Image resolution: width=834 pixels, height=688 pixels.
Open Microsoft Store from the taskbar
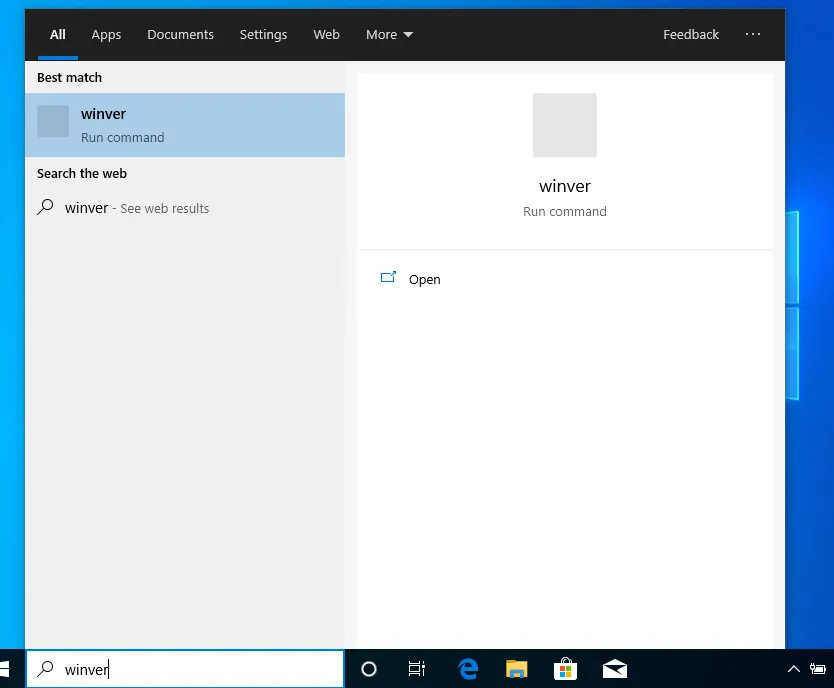565,669
